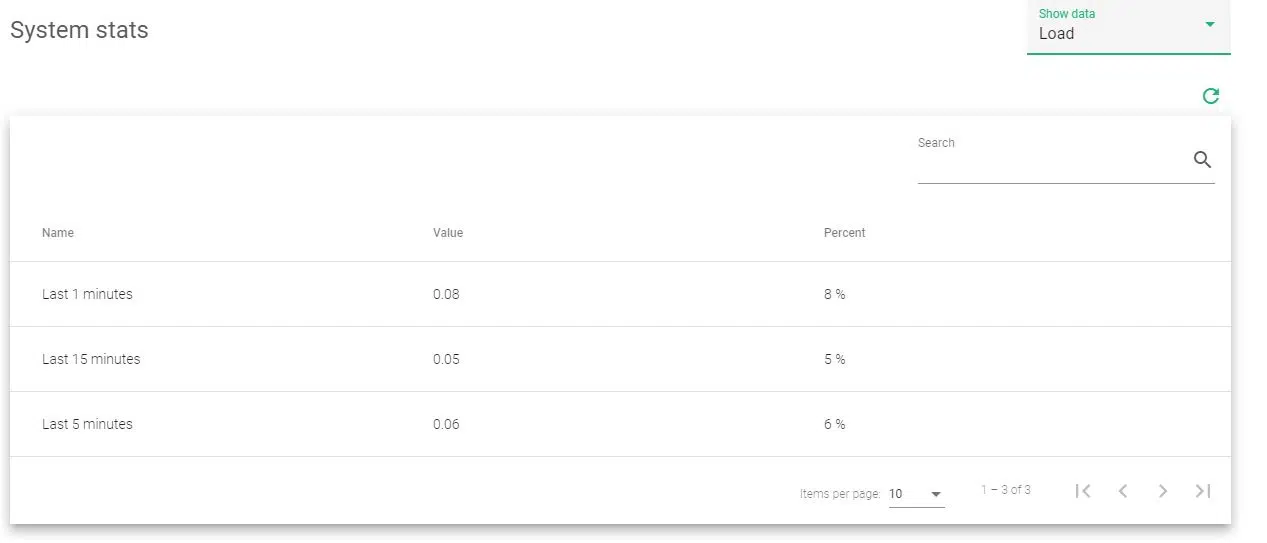This screenshot has width=1267, height=543.
Task: Go to first page of table
Action: click(x=1082, y=491)
